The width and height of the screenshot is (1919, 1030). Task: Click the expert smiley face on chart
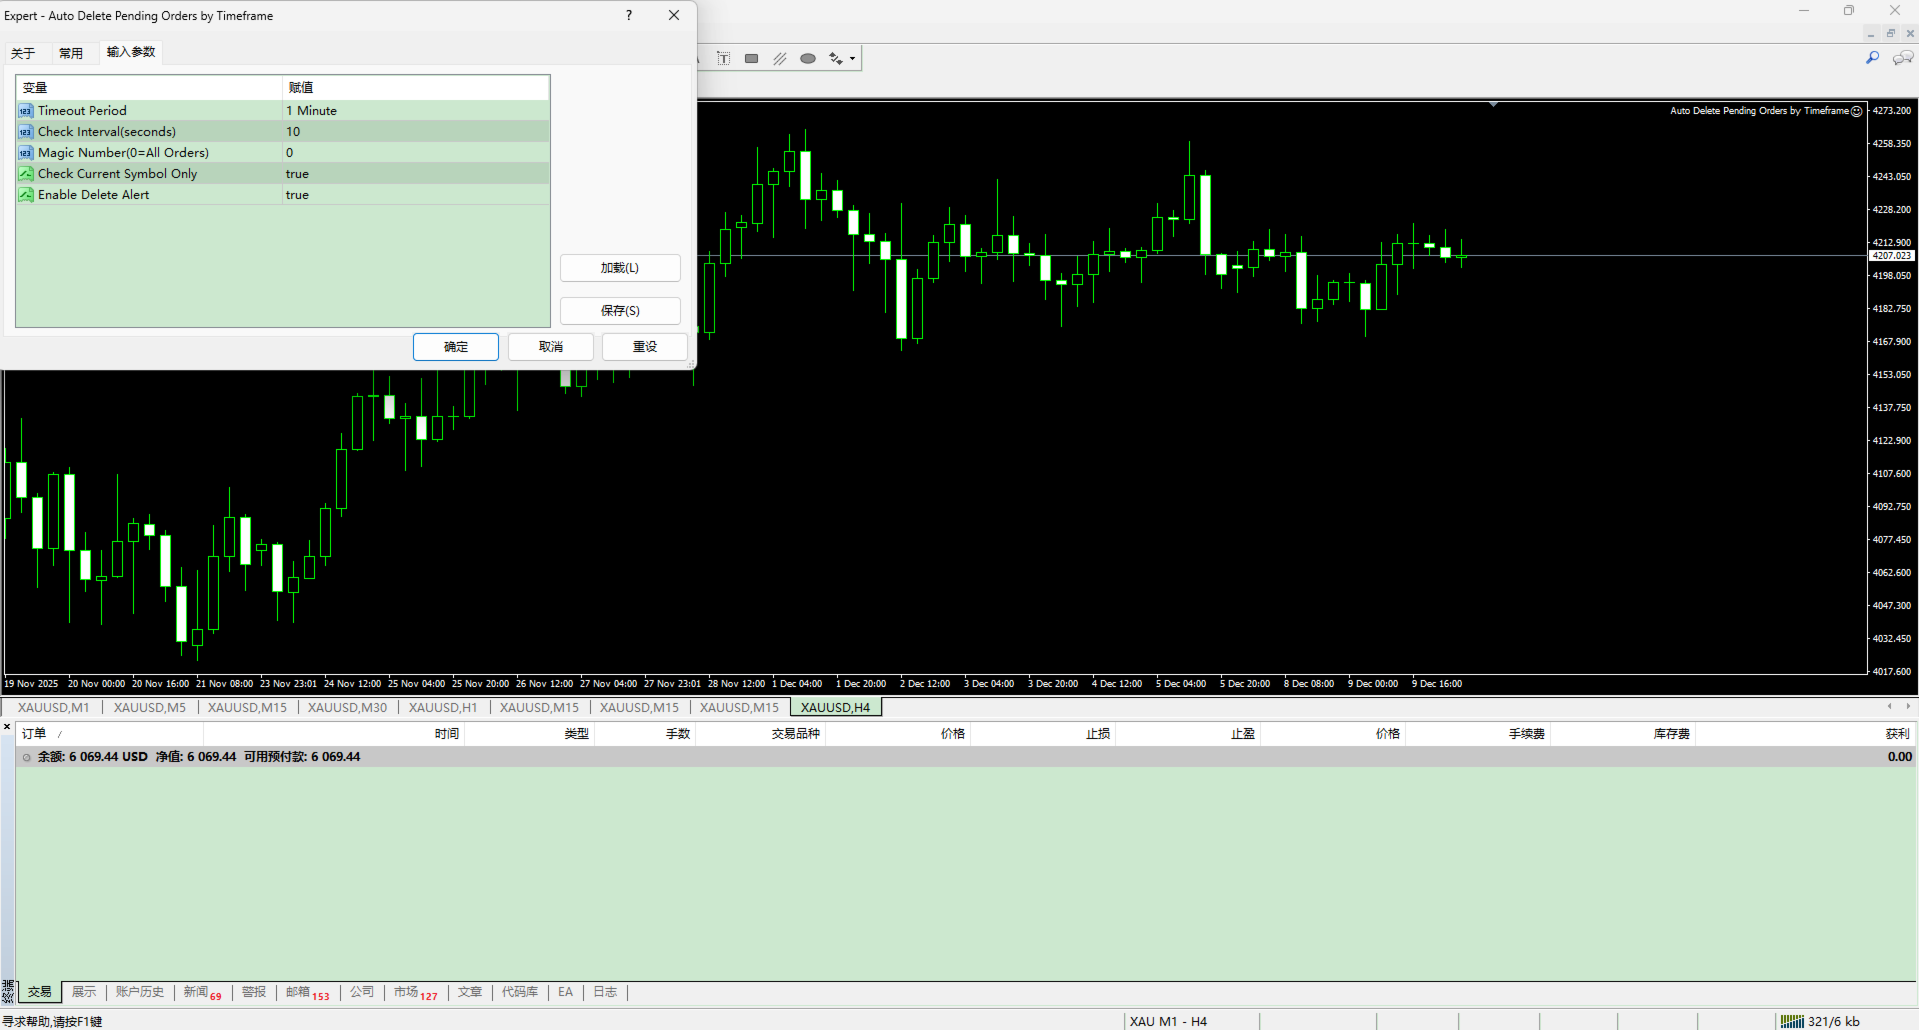click(x=1857, y=111)
